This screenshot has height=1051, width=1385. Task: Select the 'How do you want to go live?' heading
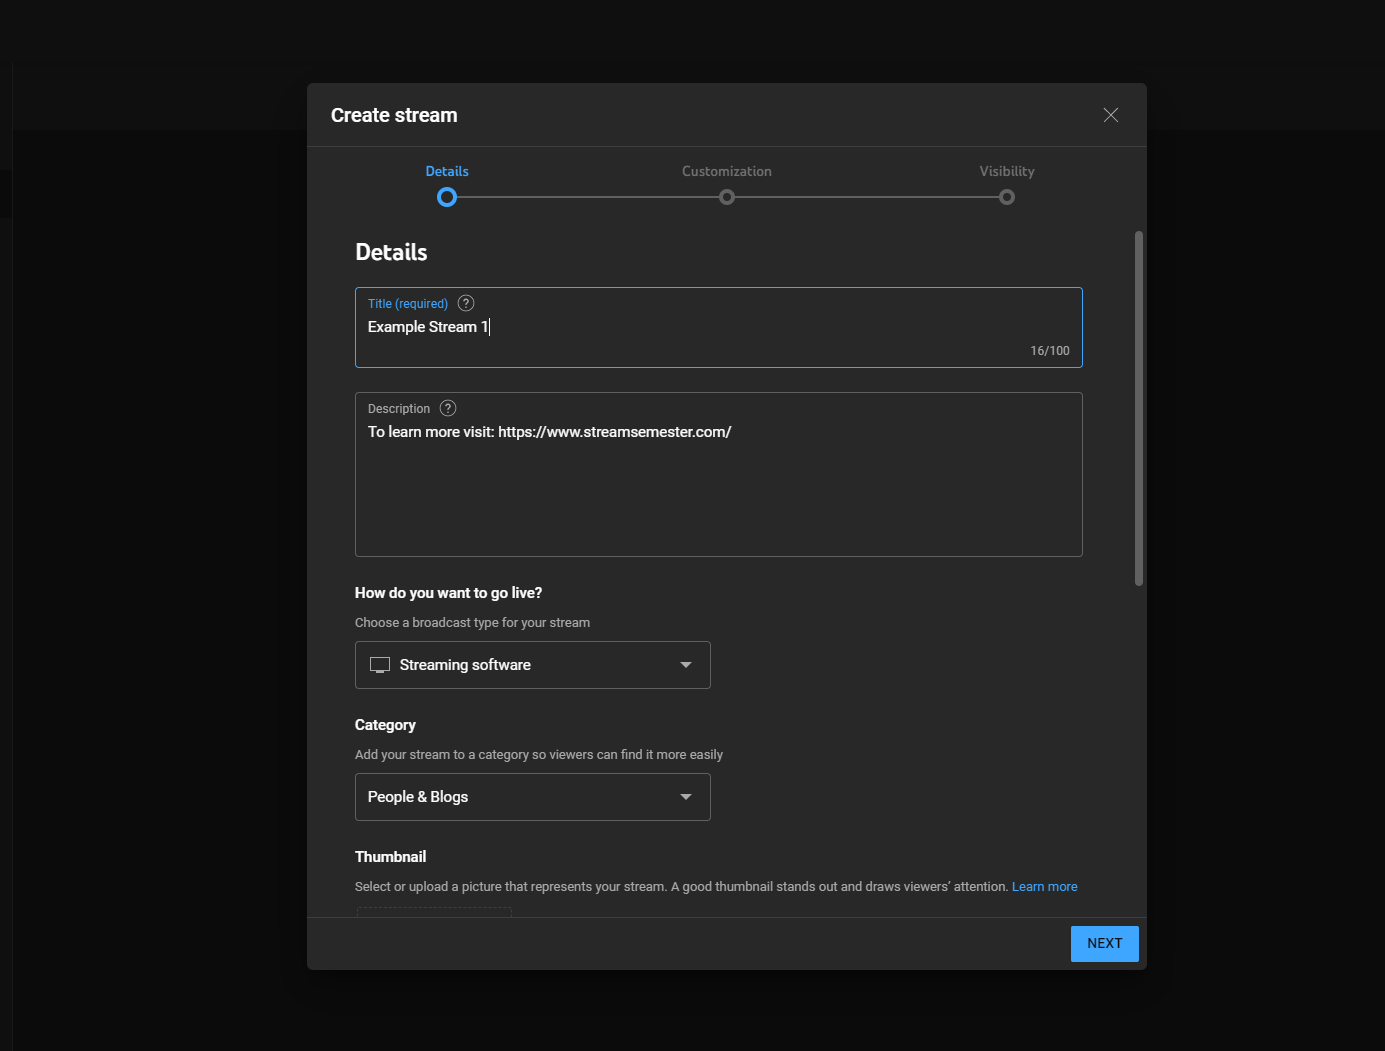pos(448,593)
